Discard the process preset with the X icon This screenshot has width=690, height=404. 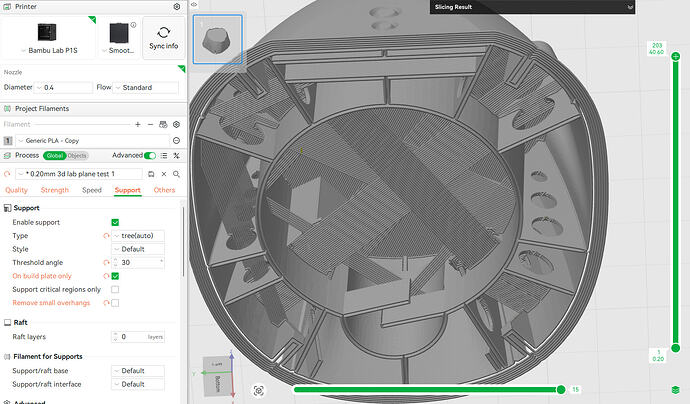pyautogui.click(x=164, y=174)
